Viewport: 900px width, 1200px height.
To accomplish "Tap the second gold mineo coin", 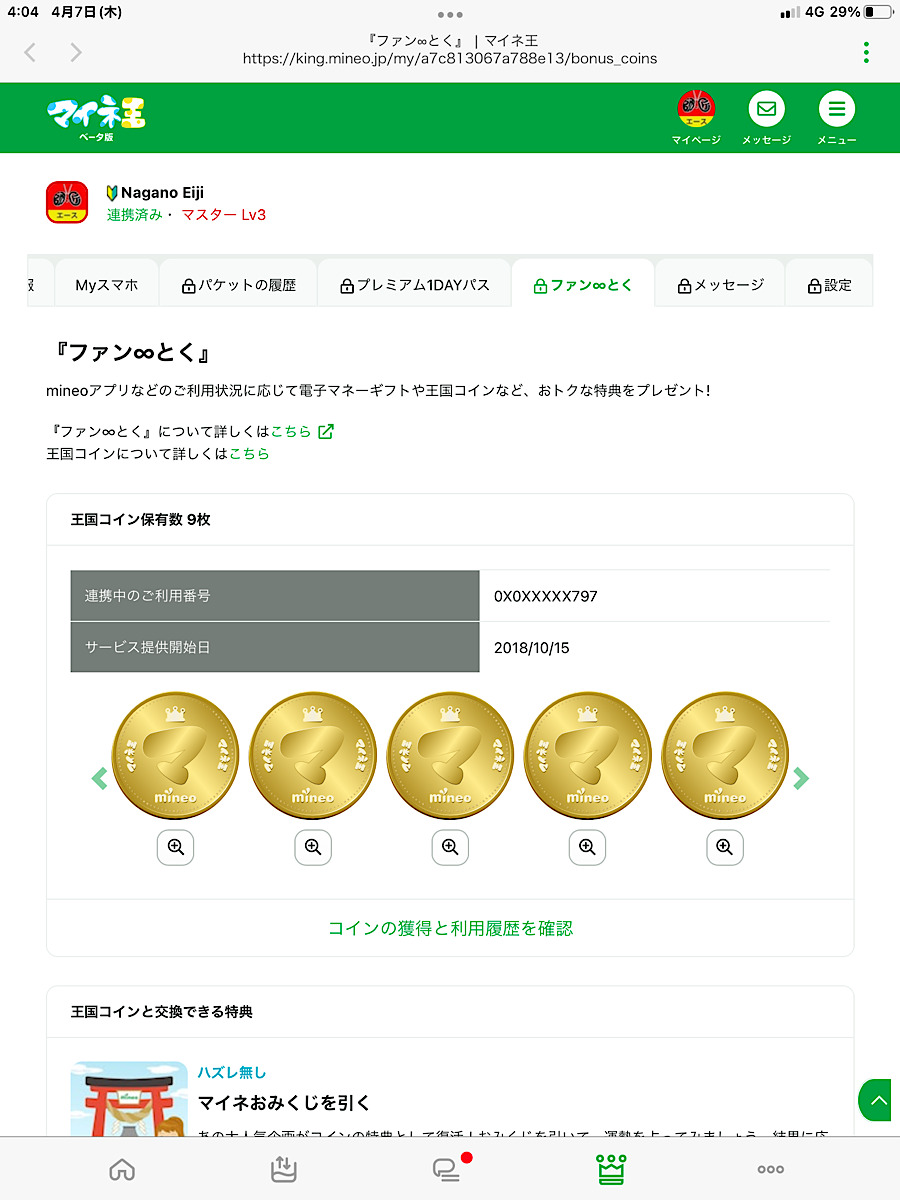I will 312,756.
